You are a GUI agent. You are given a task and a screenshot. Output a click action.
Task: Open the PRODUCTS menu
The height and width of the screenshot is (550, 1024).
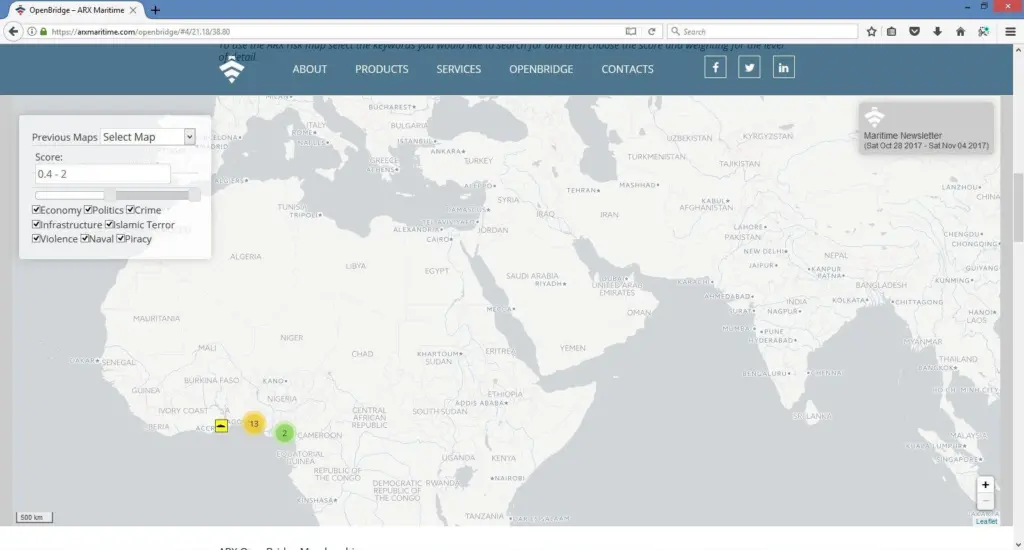point(381,69)
